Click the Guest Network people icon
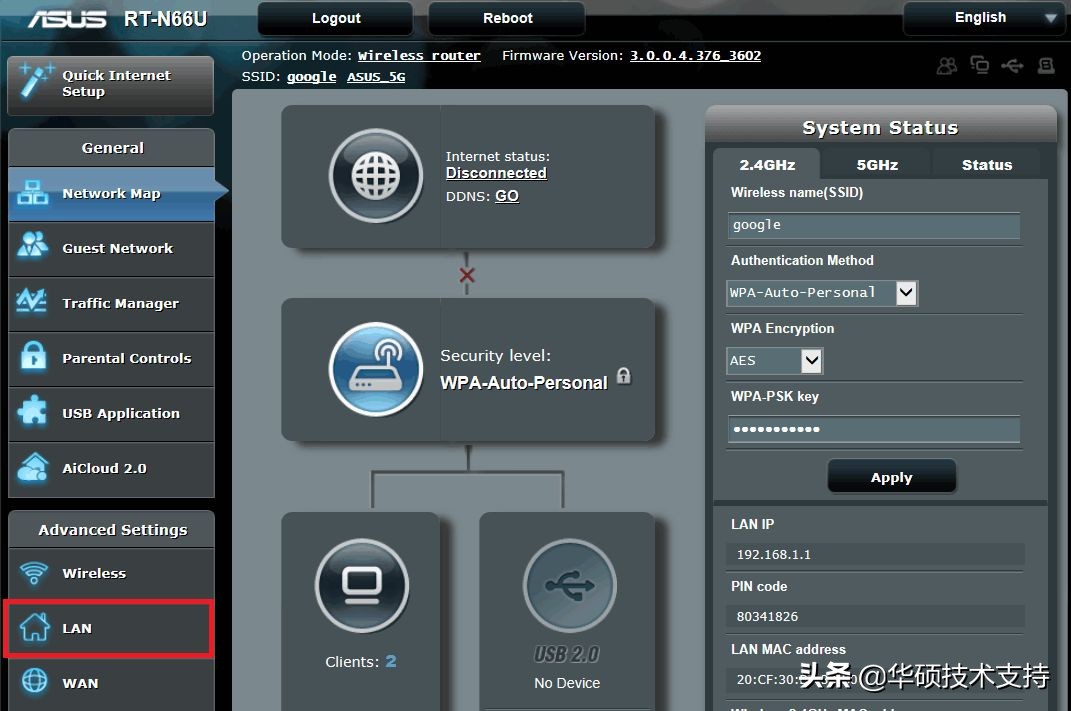This screenshot has height=711, width=1071. pos(32,245)
